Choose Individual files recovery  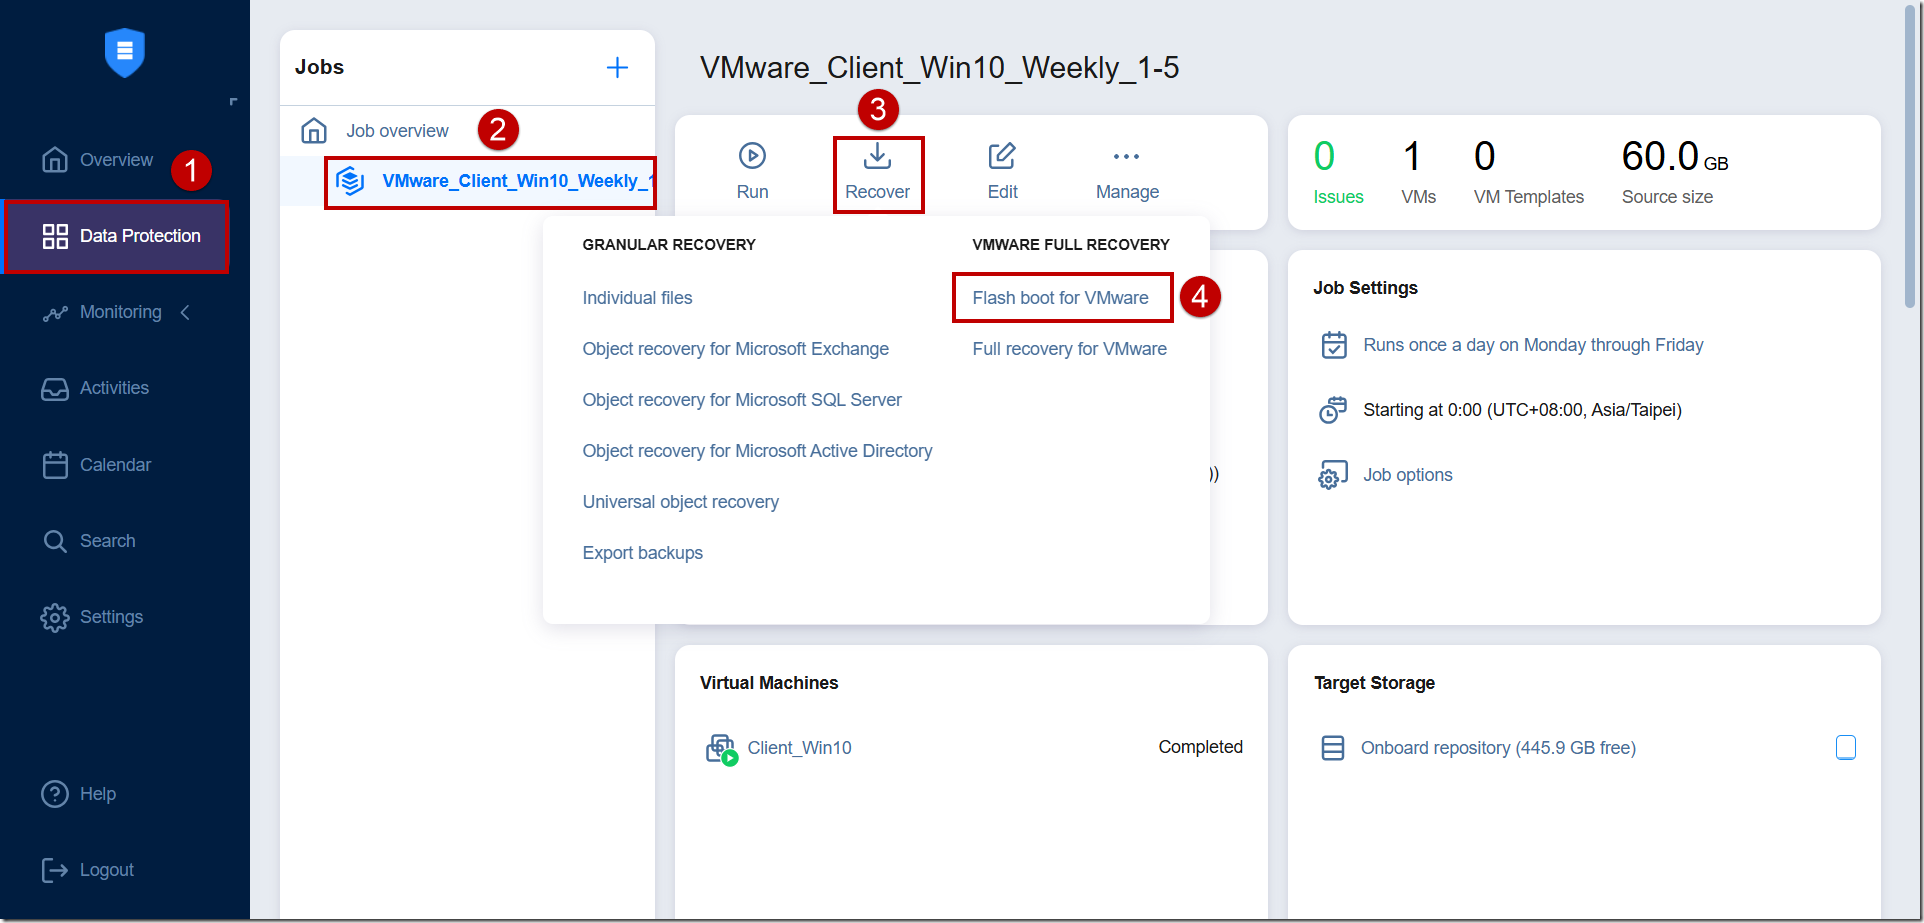(x=637, y=298)
